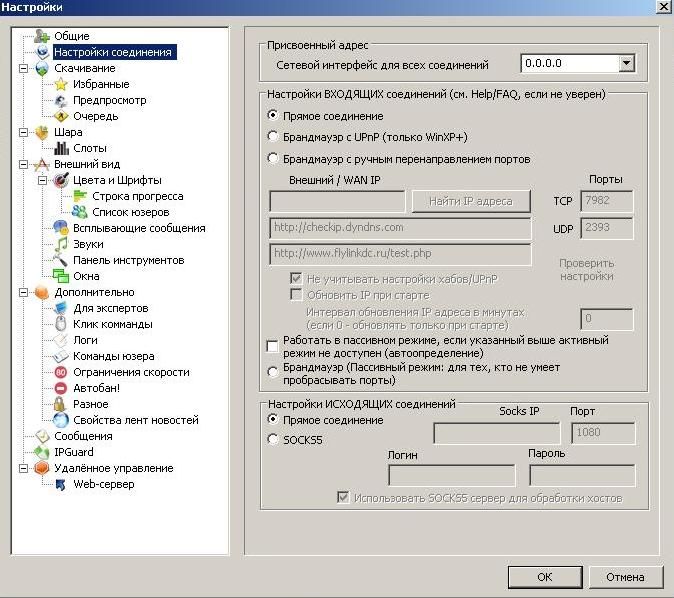Click the users icon beside Список юзеров
Image resolution: width=674 pixels, height=598 pixels.
pos(80,212)
